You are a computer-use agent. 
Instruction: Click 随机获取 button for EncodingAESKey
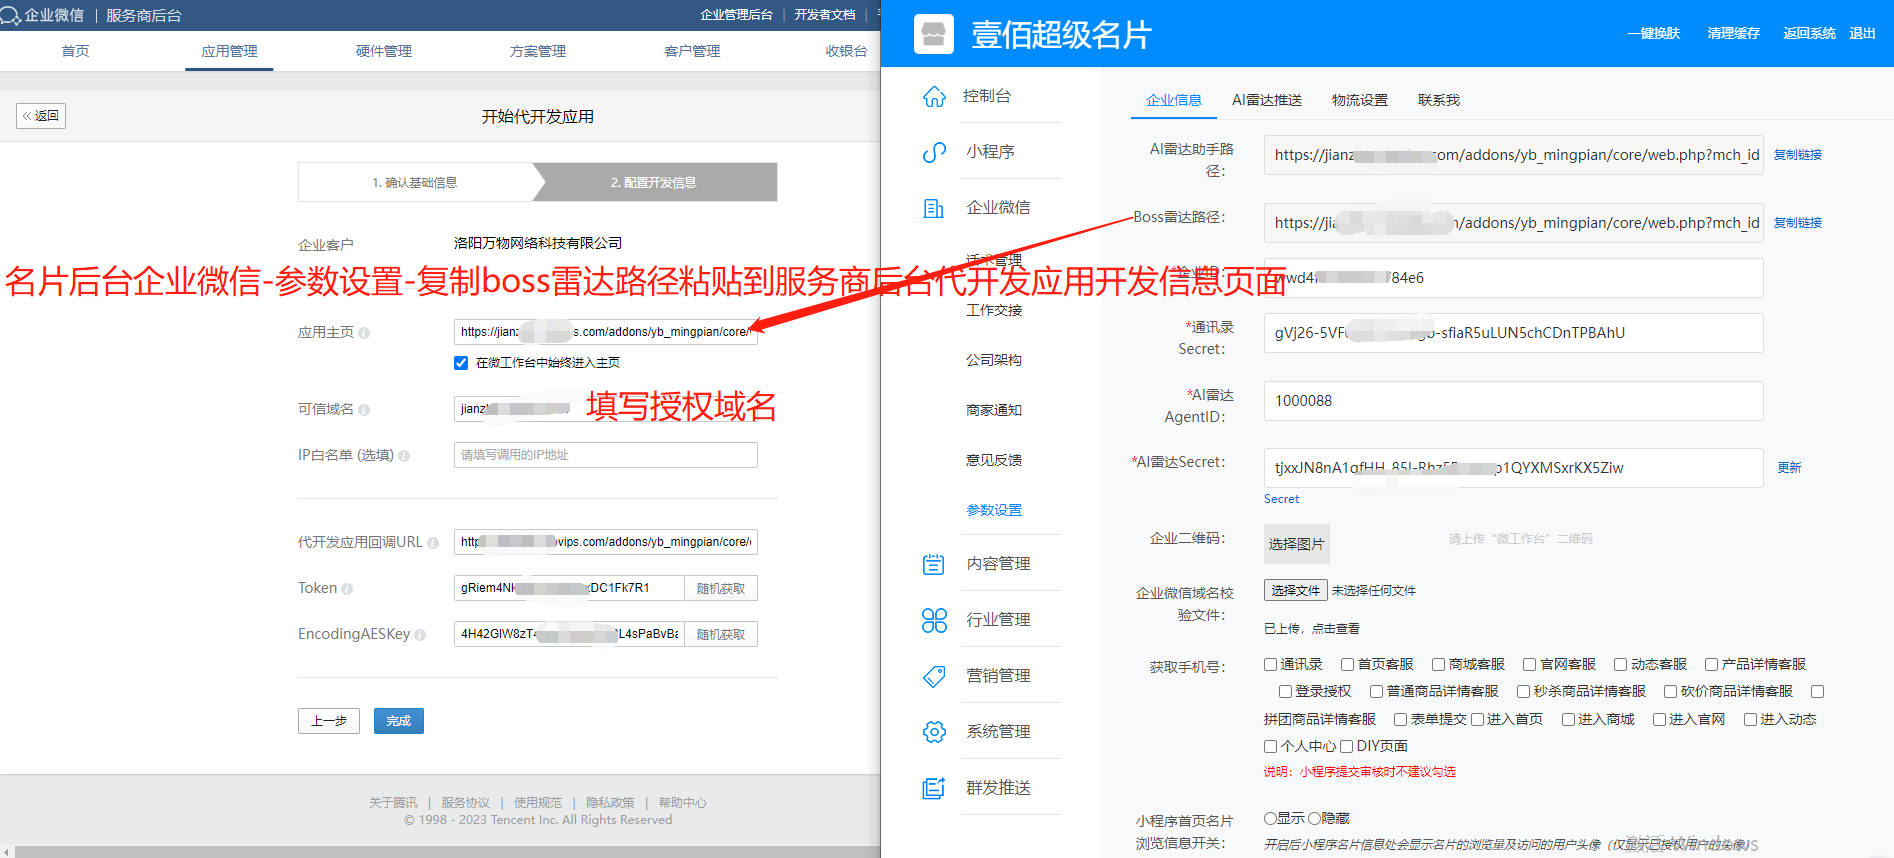click(721, 634)
